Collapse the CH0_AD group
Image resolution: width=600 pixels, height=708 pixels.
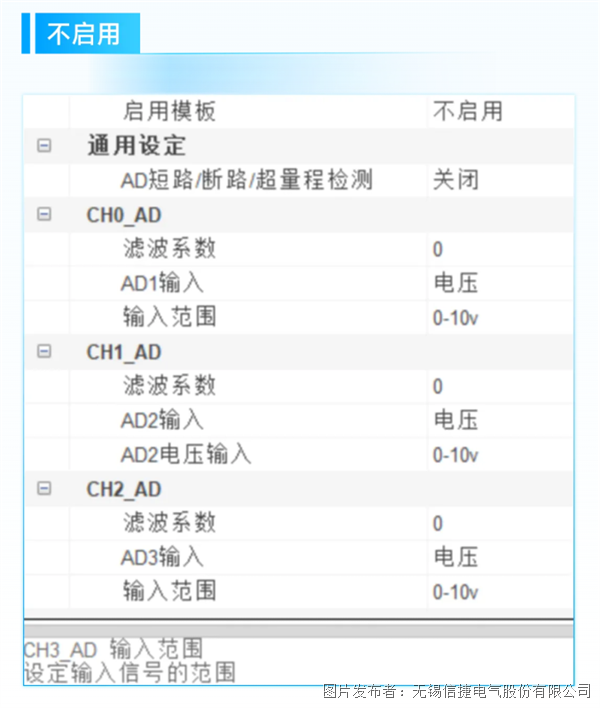click(44, 214)
